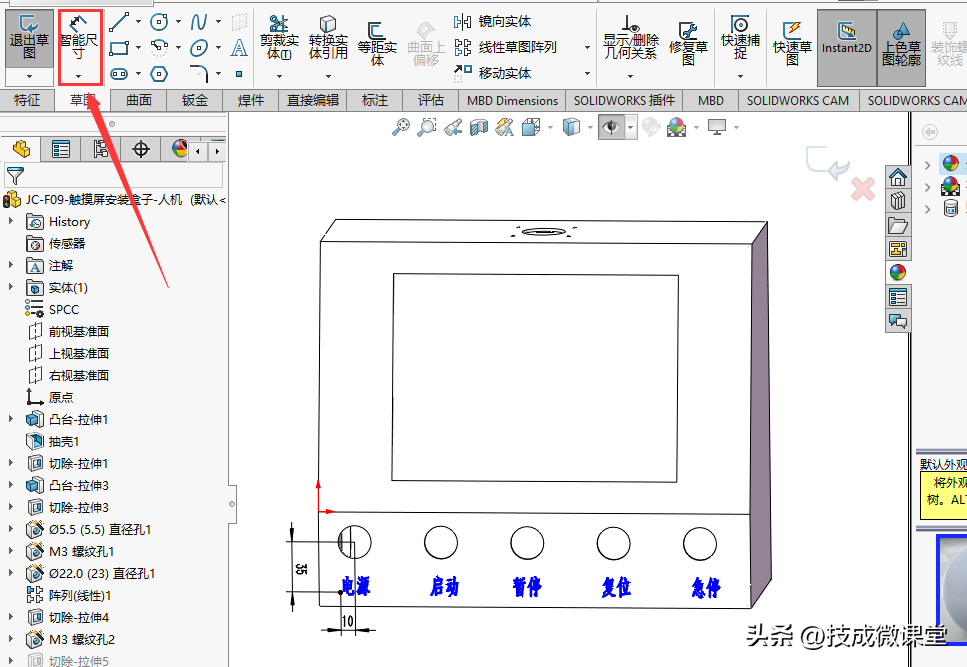Switch to the 评估 (Evaluate) tab
This screenshot has height=667, width=967.
pos(430,100)
